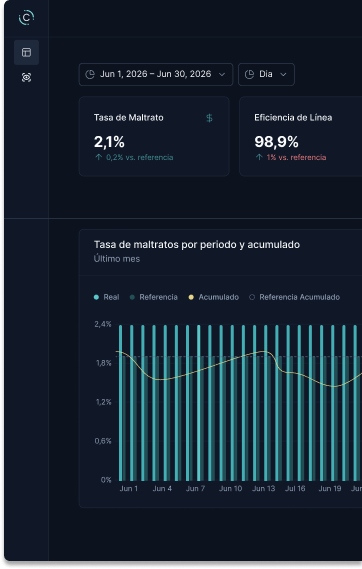The height and width of the screenshot is (569, 362).
Task: Click the 98,9% value
Action: coord(276,142)
